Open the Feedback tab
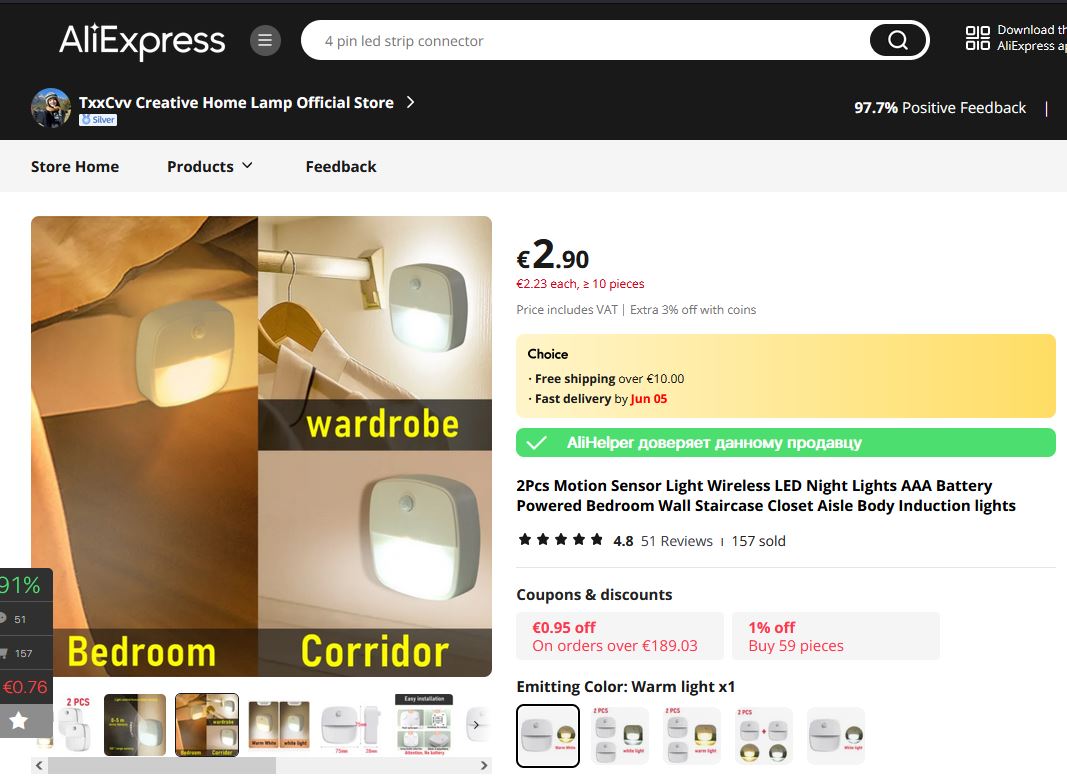 click(x=341, y=166)
